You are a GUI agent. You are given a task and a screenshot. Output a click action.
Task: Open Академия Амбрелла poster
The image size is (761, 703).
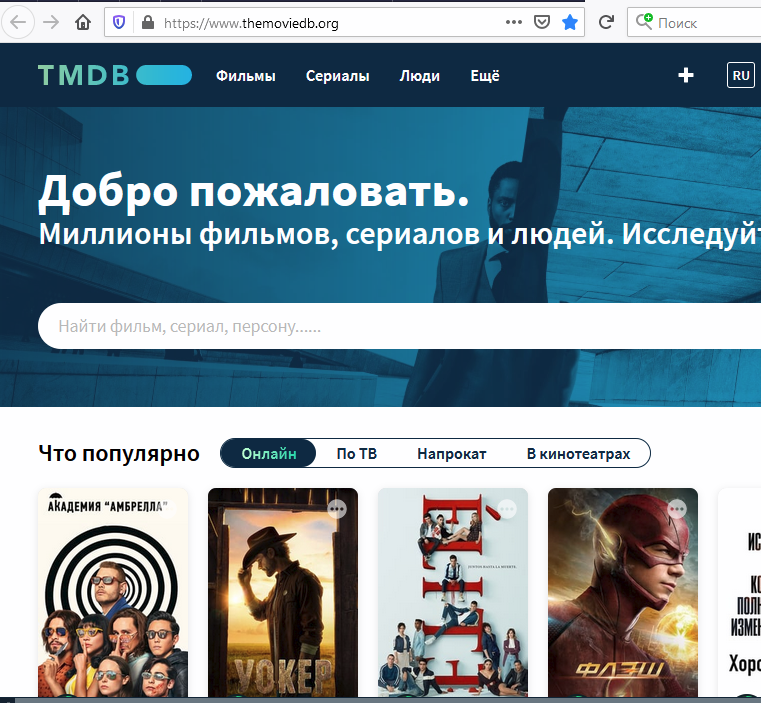pyautogui.click(x=113, y=592)
